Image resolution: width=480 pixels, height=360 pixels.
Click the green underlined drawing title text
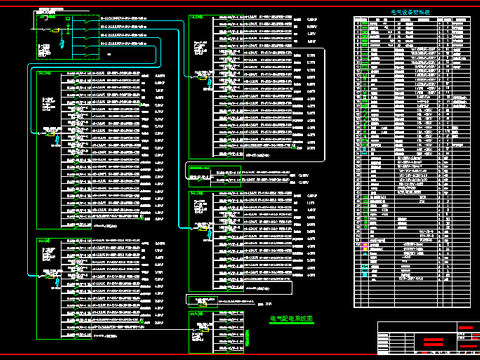[292, 319]
